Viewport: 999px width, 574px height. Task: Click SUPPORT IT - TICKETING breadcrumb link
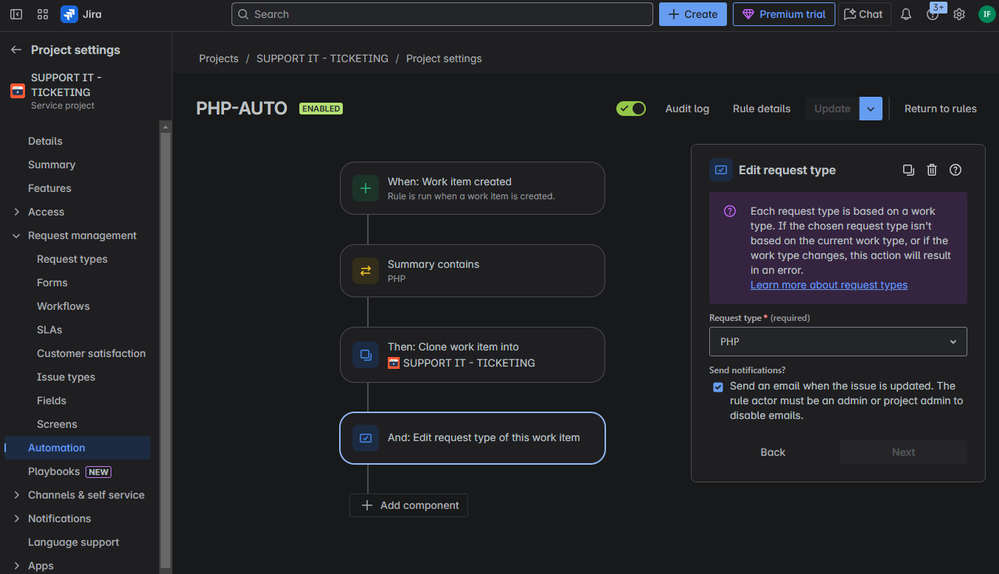[322, 59]
